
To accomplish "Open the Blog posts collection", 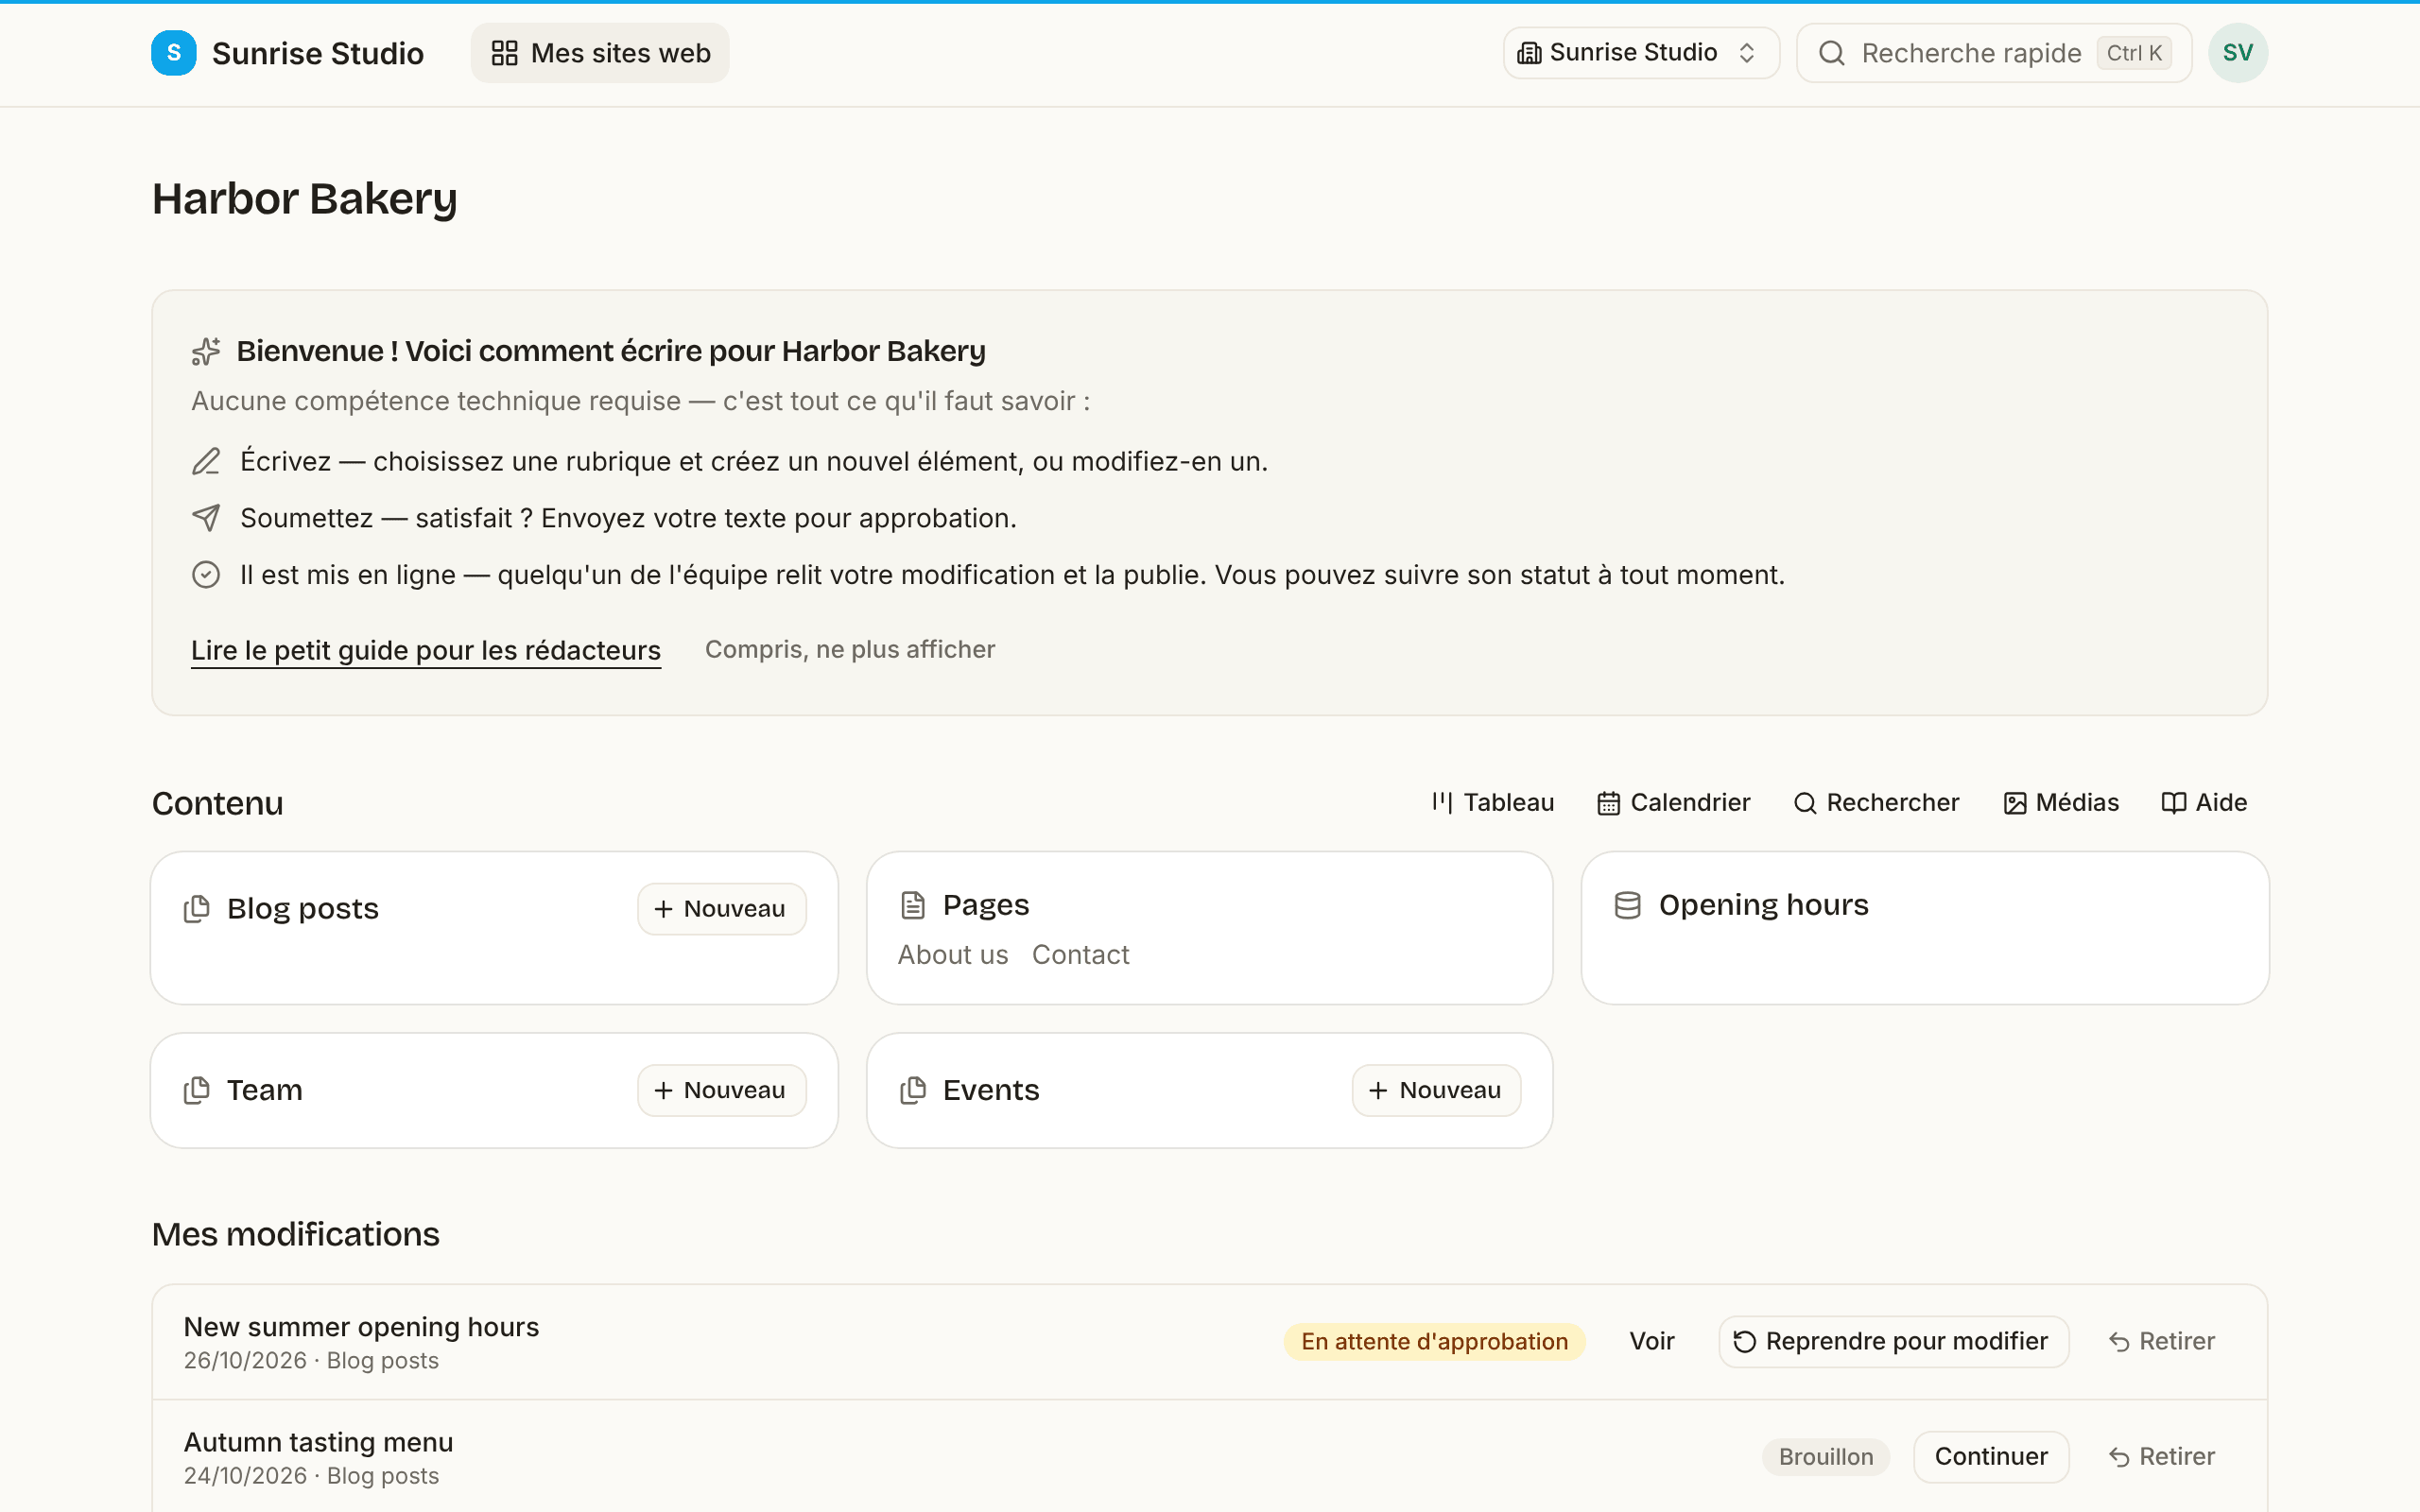I will (303, 909).
